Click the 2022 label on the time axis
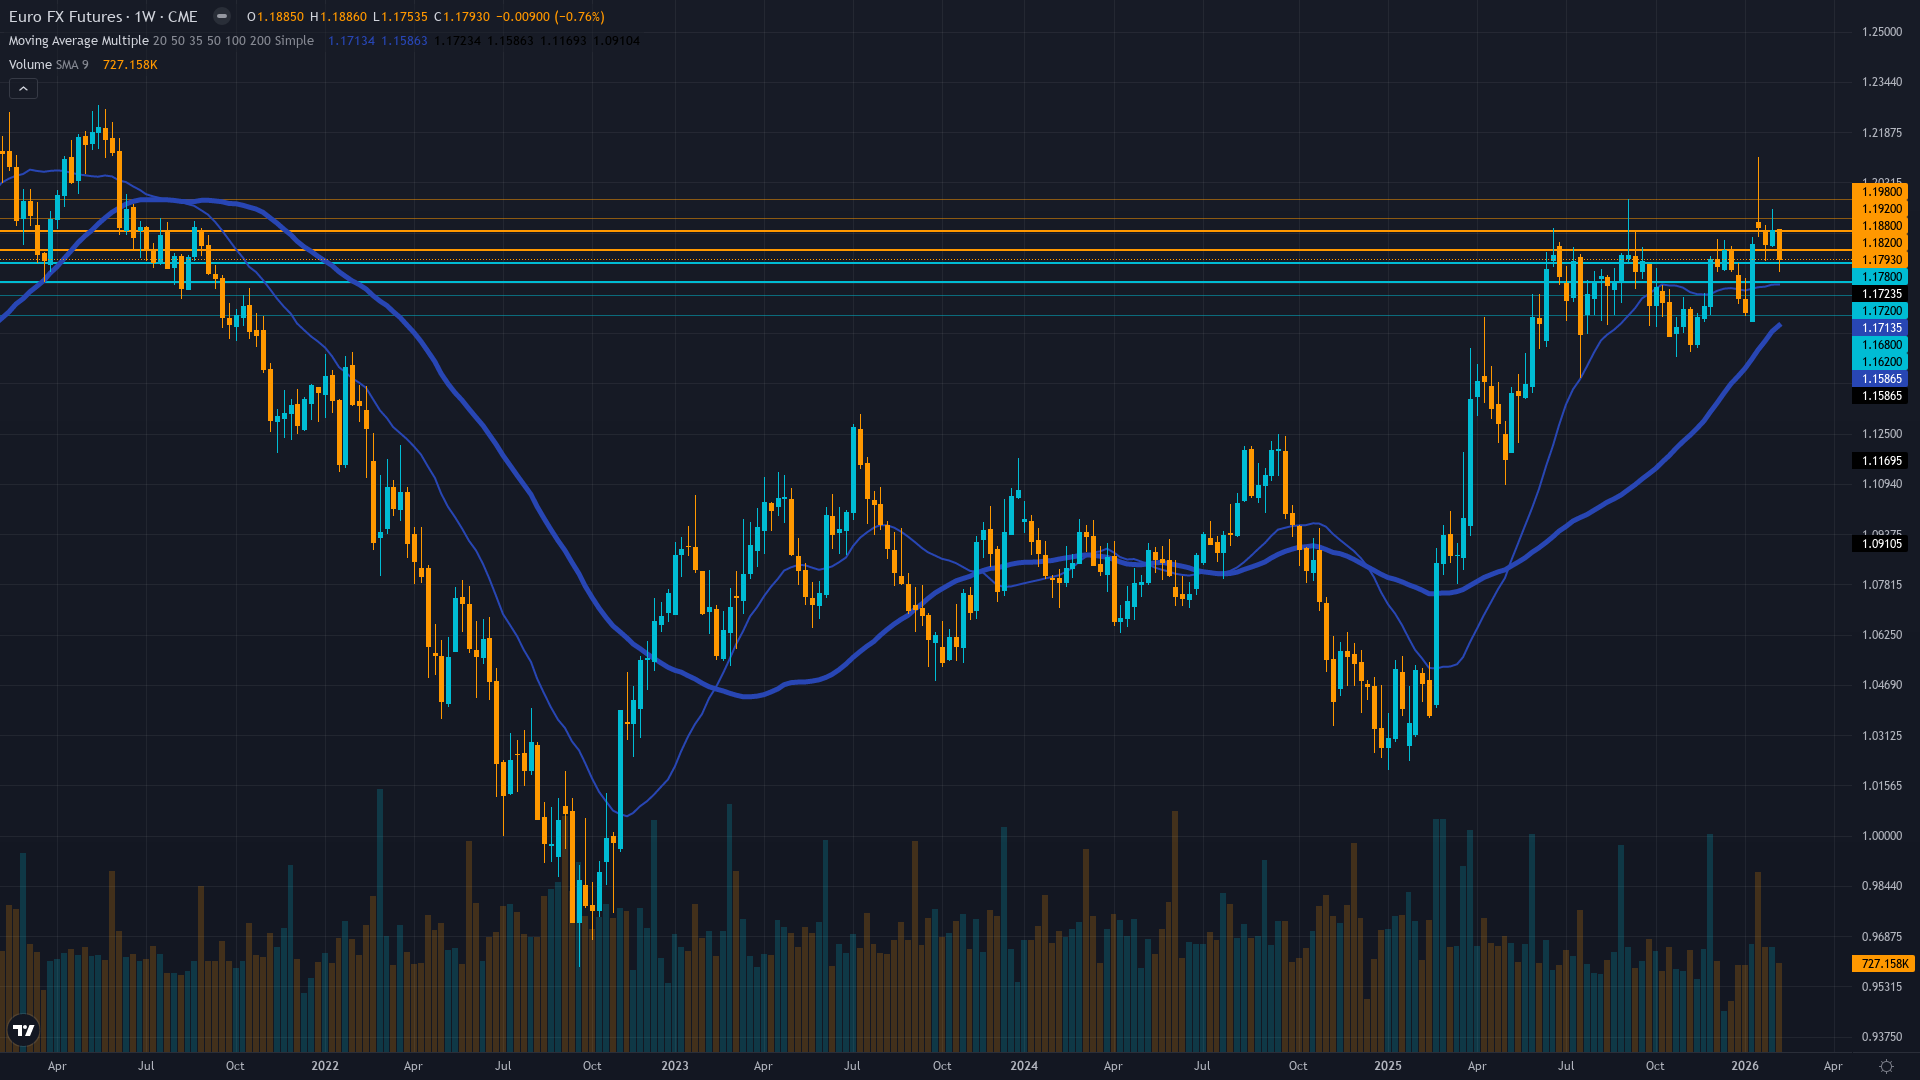The image size is (1920, 1080). coord(325,1066)
